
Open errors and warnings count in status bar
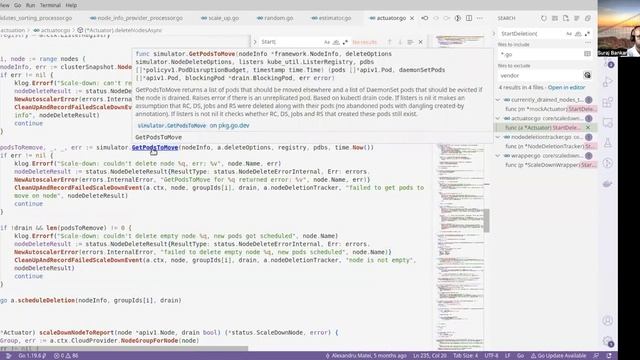pos(66,356)
